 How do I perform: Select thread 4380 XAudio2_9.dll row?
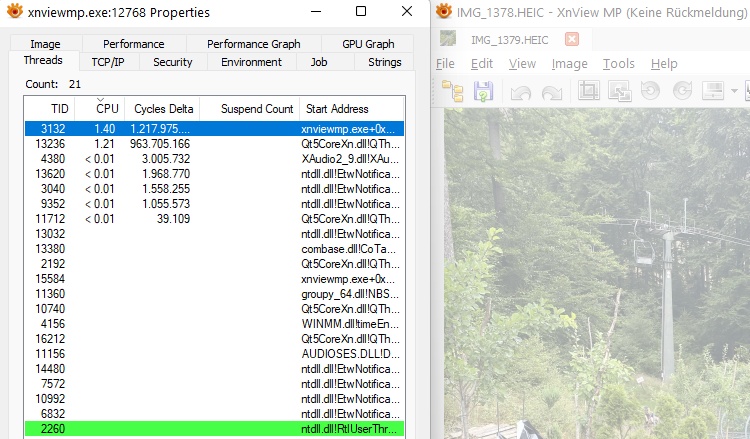(x=214, y=159)
